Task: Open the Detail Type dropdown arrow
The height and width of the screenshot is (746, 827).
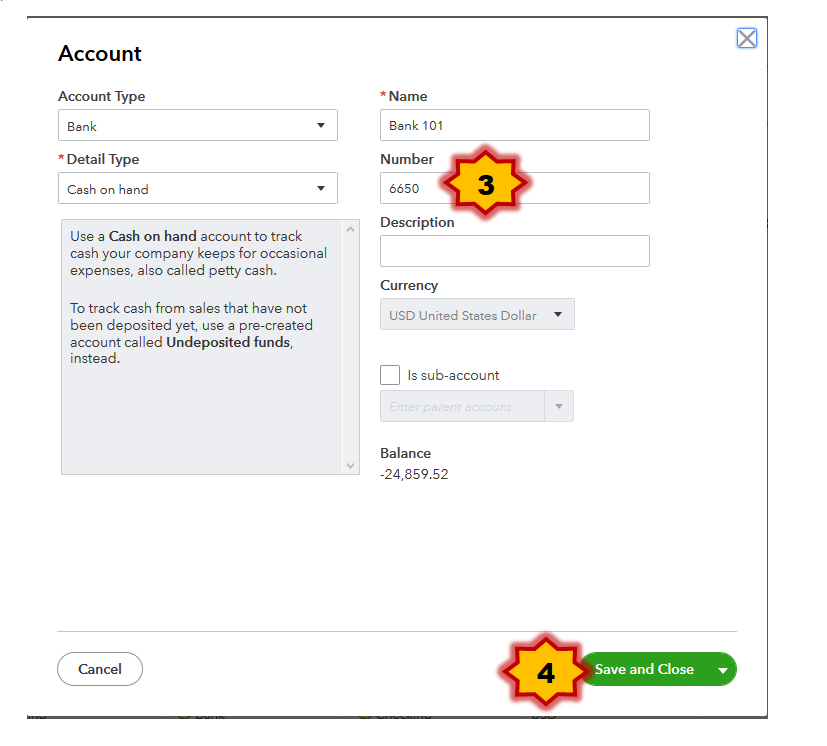Action: pos(322,188)
